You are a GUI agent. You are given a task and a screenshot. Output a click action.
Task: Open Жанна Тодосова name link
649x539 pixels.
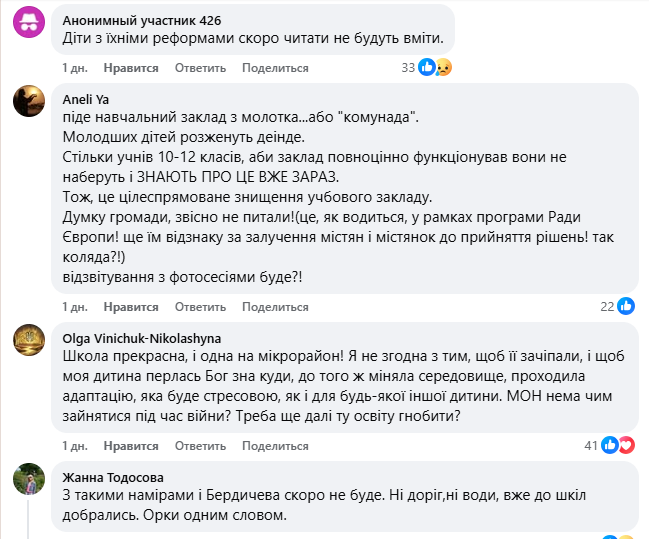pyautogui.click(x=113, y=477)
